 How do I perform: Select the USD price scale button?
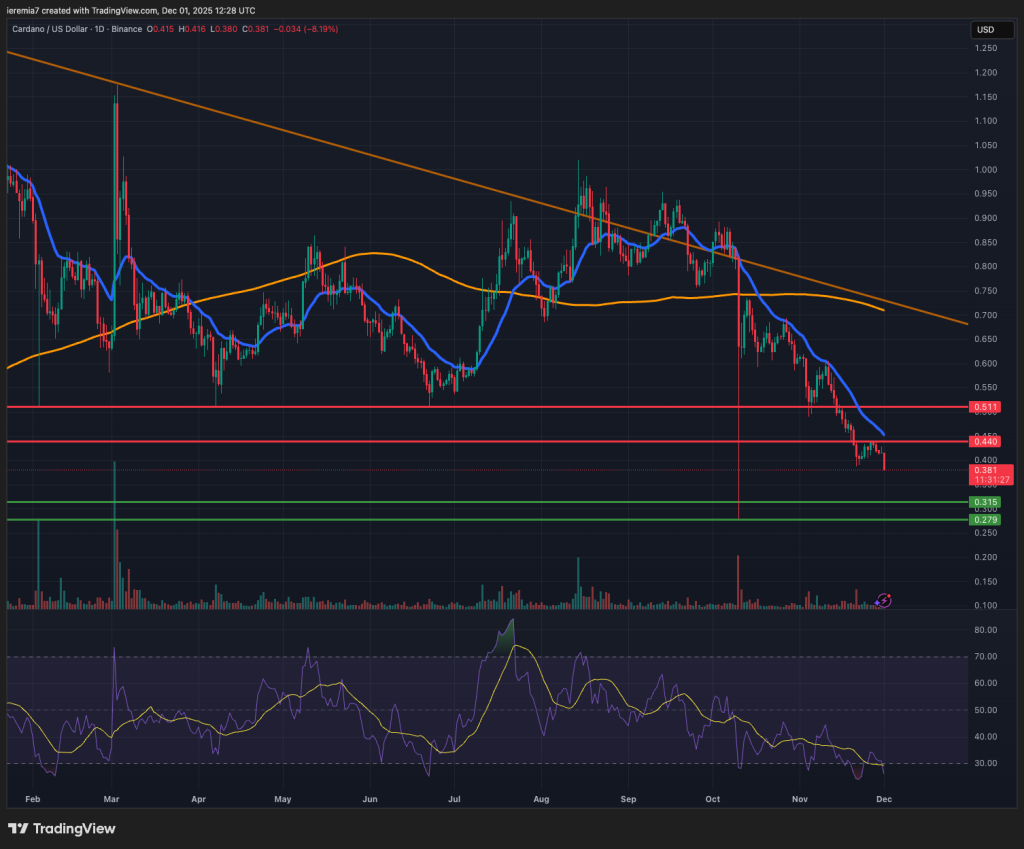991,30
